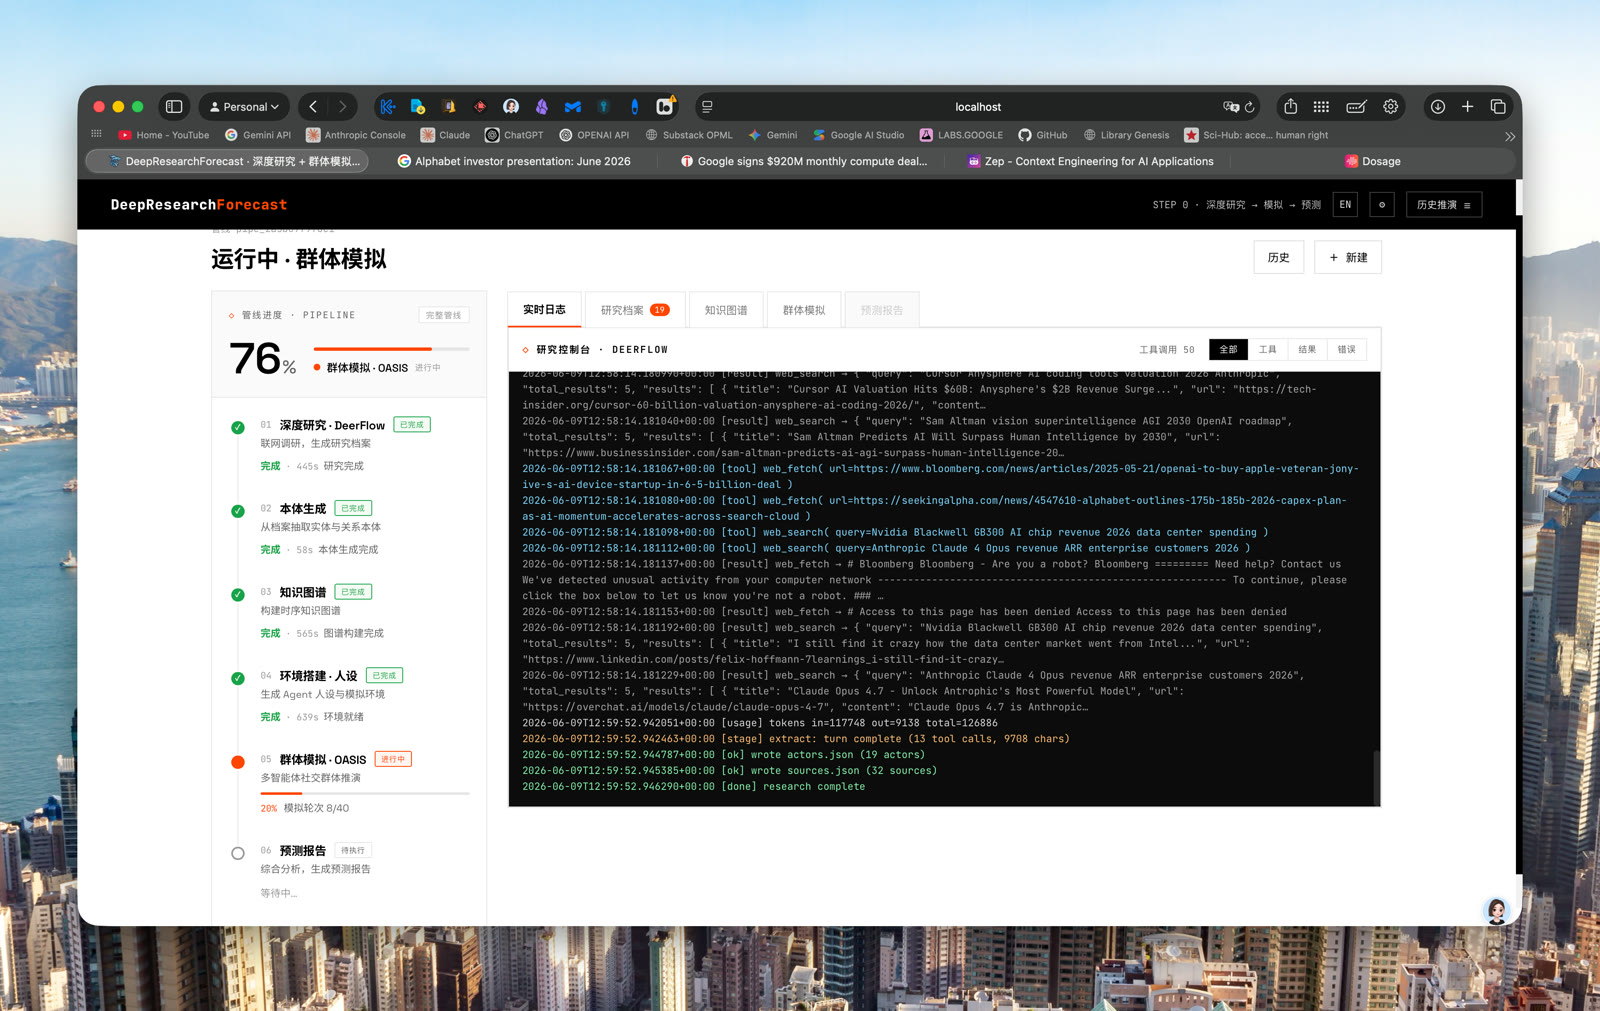Open the grid apps toolbar icon

click(1321, 107)
